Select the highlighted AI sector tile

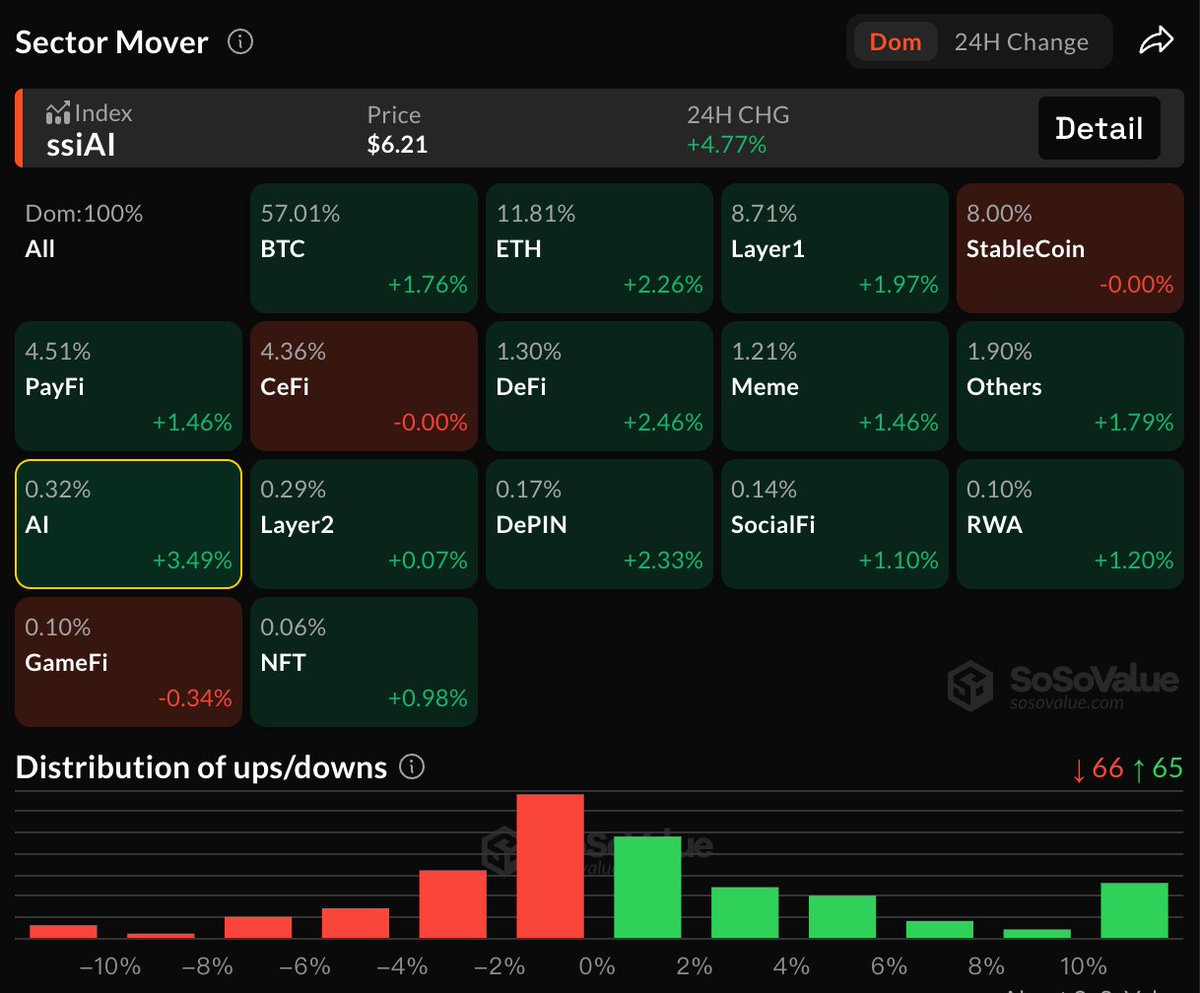pos(128,524)
